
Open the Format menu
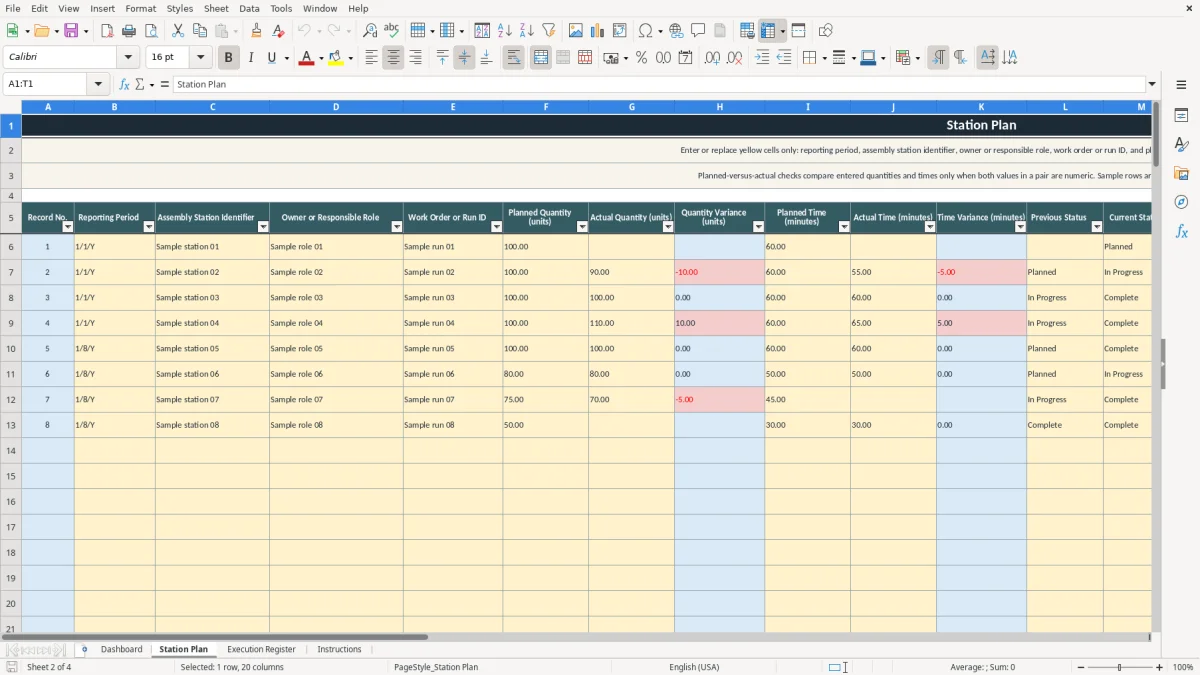(141, 8)
